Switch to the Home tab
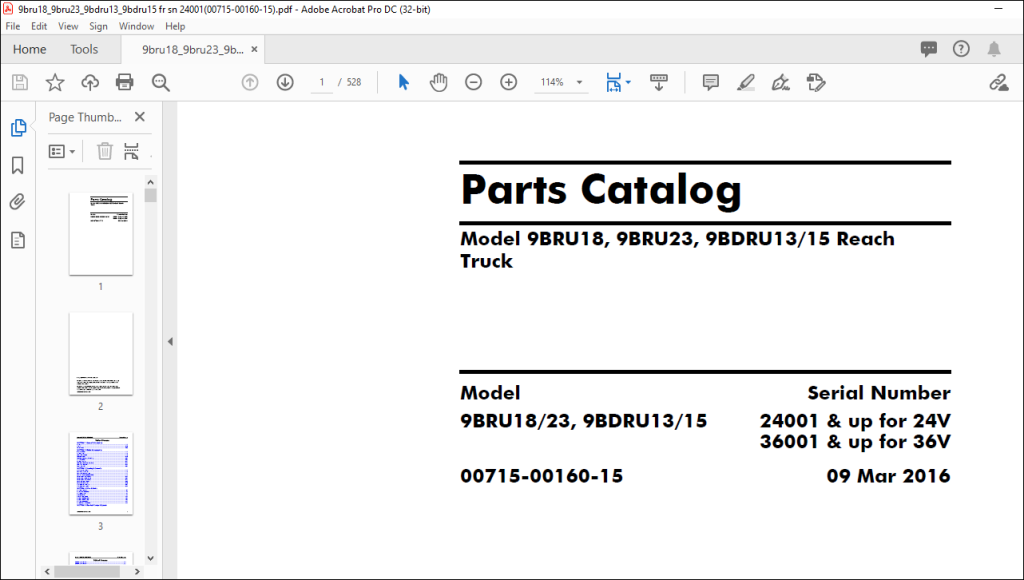The width and height of the screenshot is (1024, 580). 29,49
